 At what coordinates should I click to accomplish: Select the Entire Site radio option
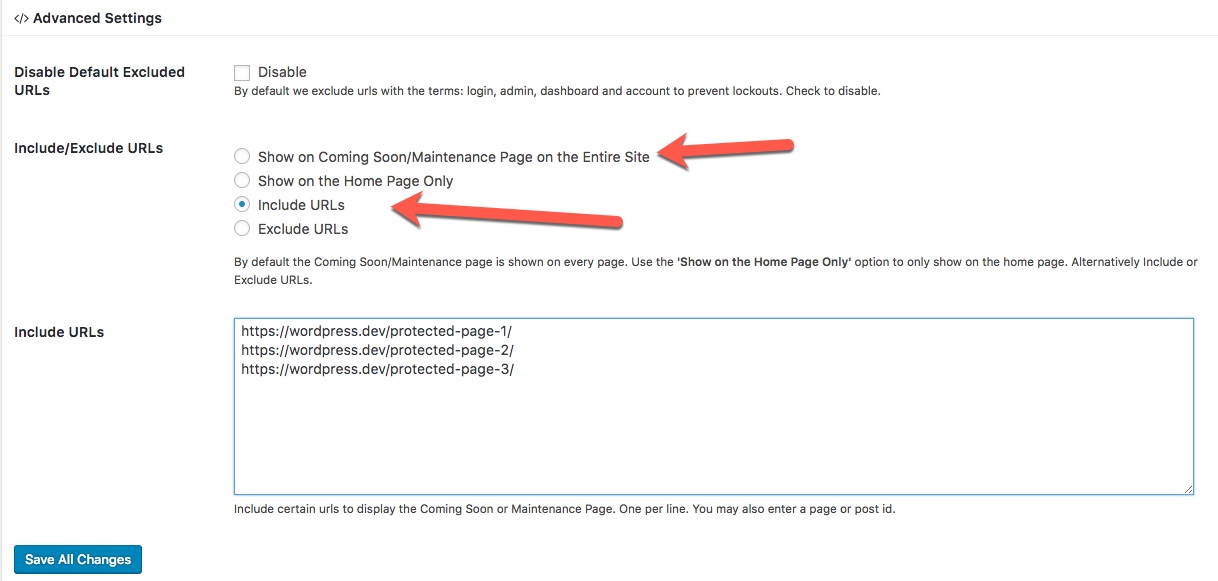242,157
